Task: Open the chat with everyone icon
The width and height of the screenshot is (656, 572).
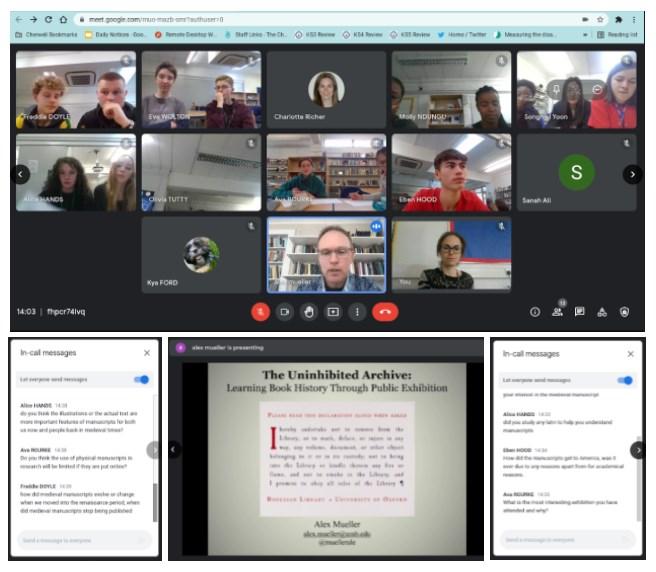Action: (x=579, y=312)
